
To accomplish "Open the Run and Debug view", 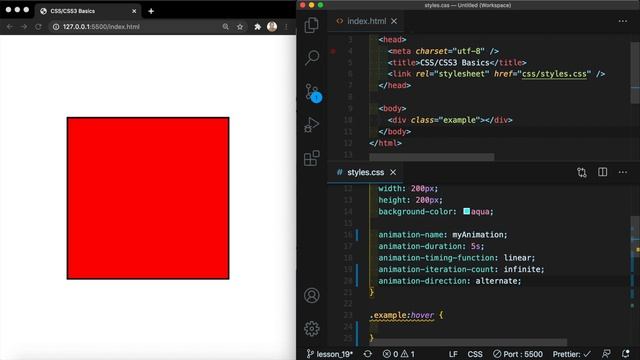I will [311, 124].
